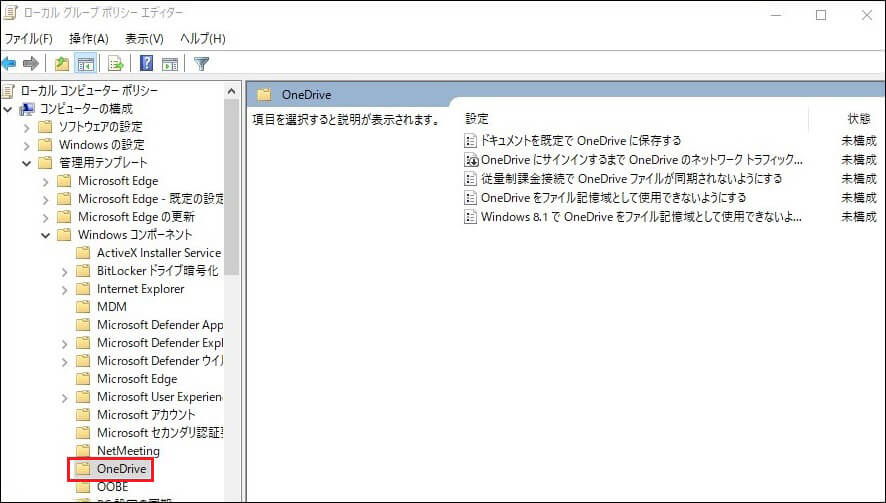886x503 pixels.
Task: Select ドキュメントを既定で OneDrive に保存する setting
Action: [x=581, y=141]
